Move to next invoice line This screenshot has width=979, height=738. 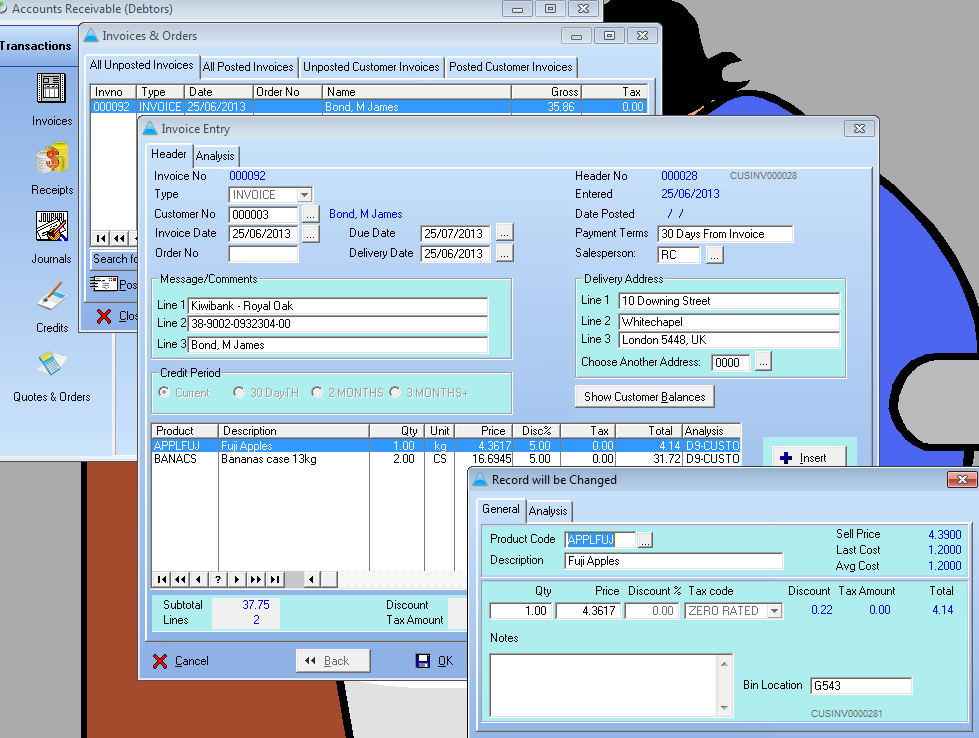pyautogui.click(x=237, y=579)
